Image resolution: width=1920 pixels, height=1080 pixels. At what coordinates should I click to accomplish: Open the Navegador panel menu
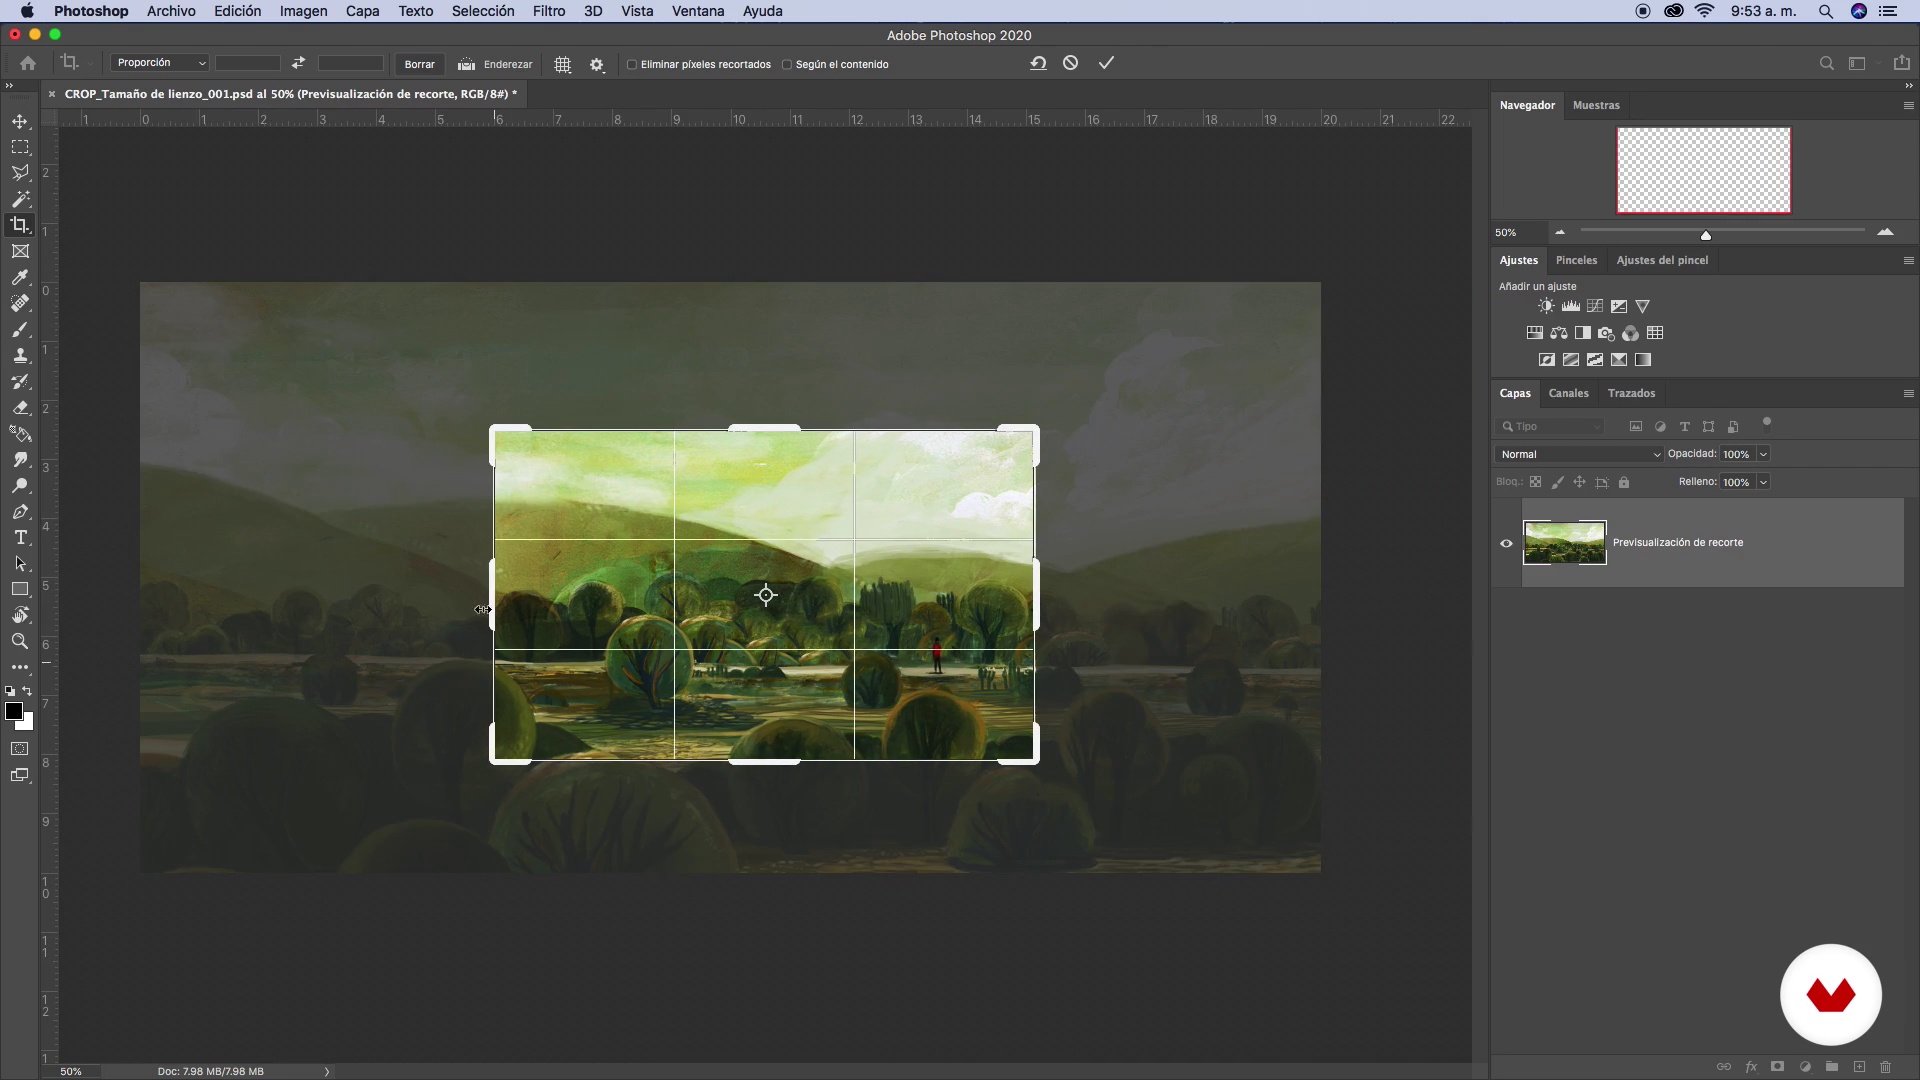click(1908, 105)
